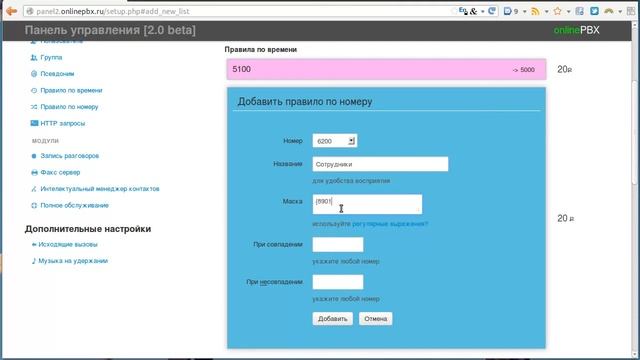Image resolution: width=640 pixels, height=360 pixels.
Task: Click the При совпадении input field
Action: tap(338, 244)
